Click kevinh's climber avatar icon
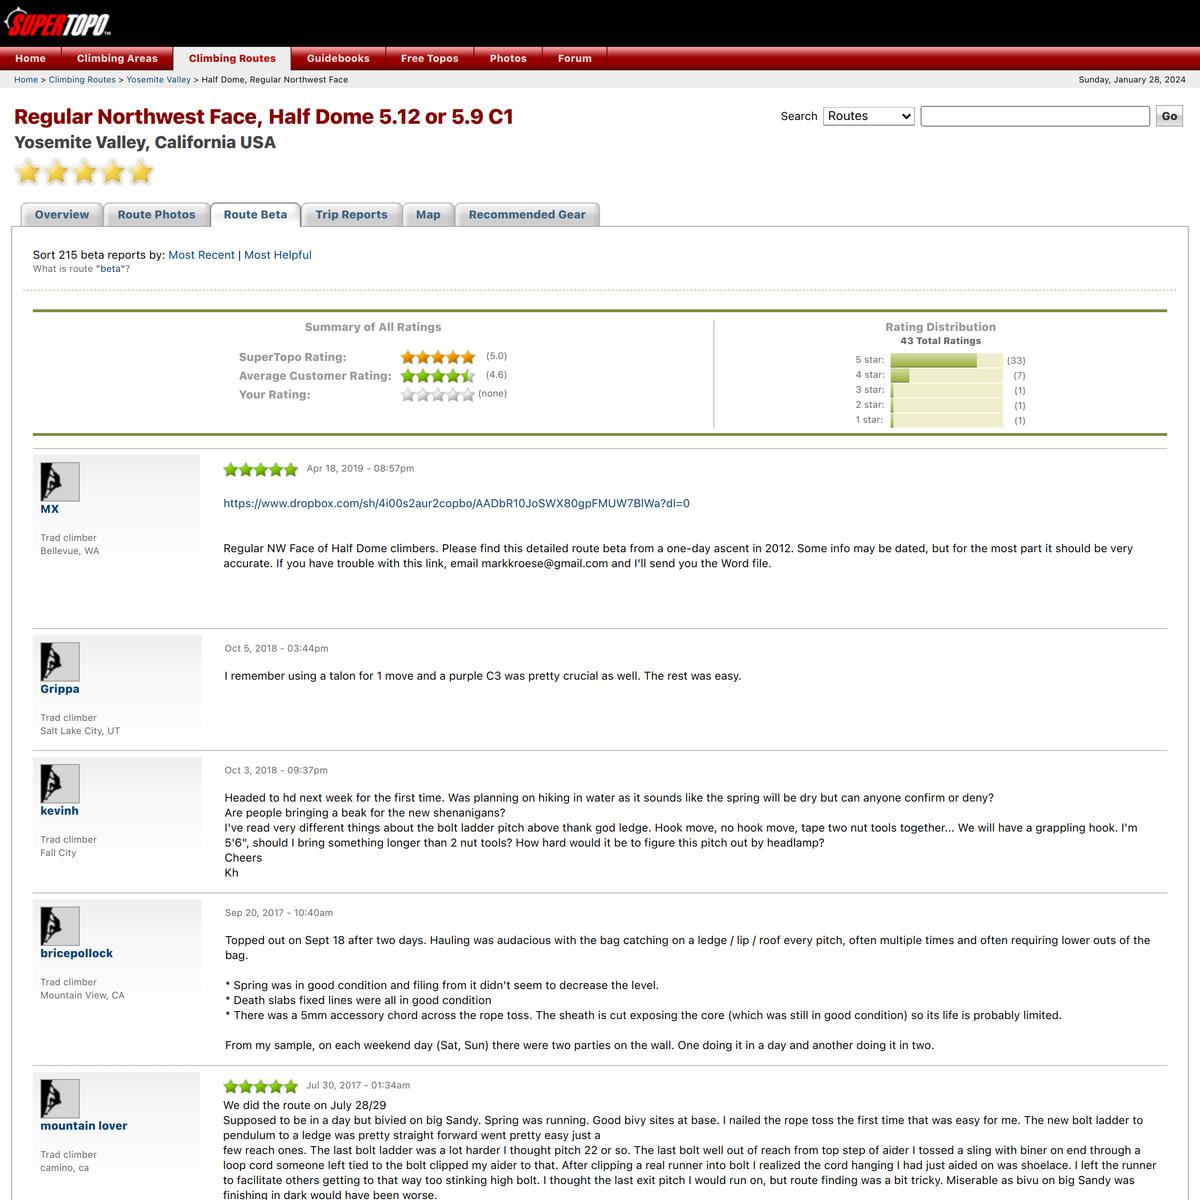This screenshot has width=1200, height=1200. 59,784
